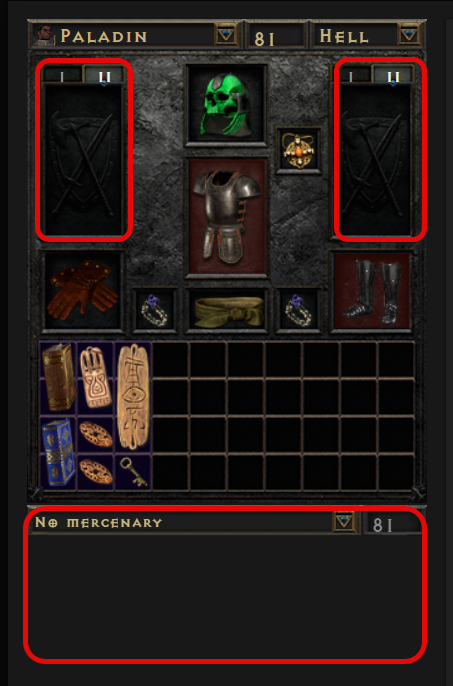The image size is (453, 686).
Task: Select the blue tome in inventory
Action: [58, 453]
